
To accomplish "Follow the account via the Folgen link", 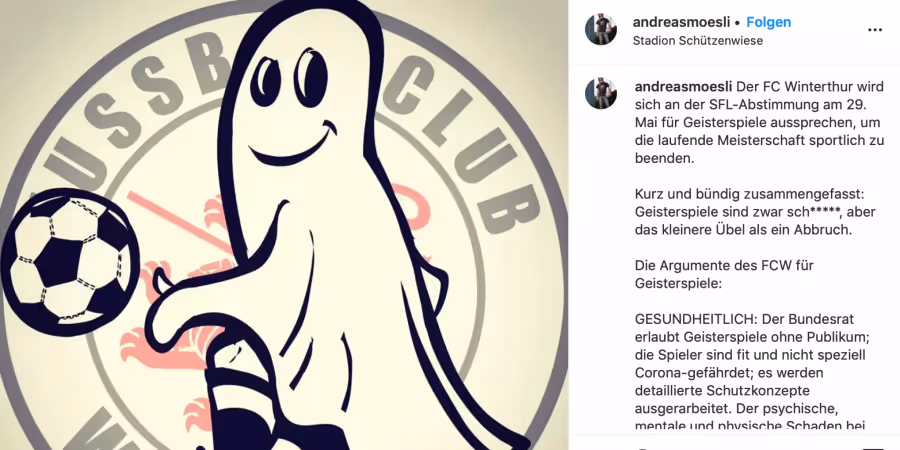I will [x=769, y=22].
